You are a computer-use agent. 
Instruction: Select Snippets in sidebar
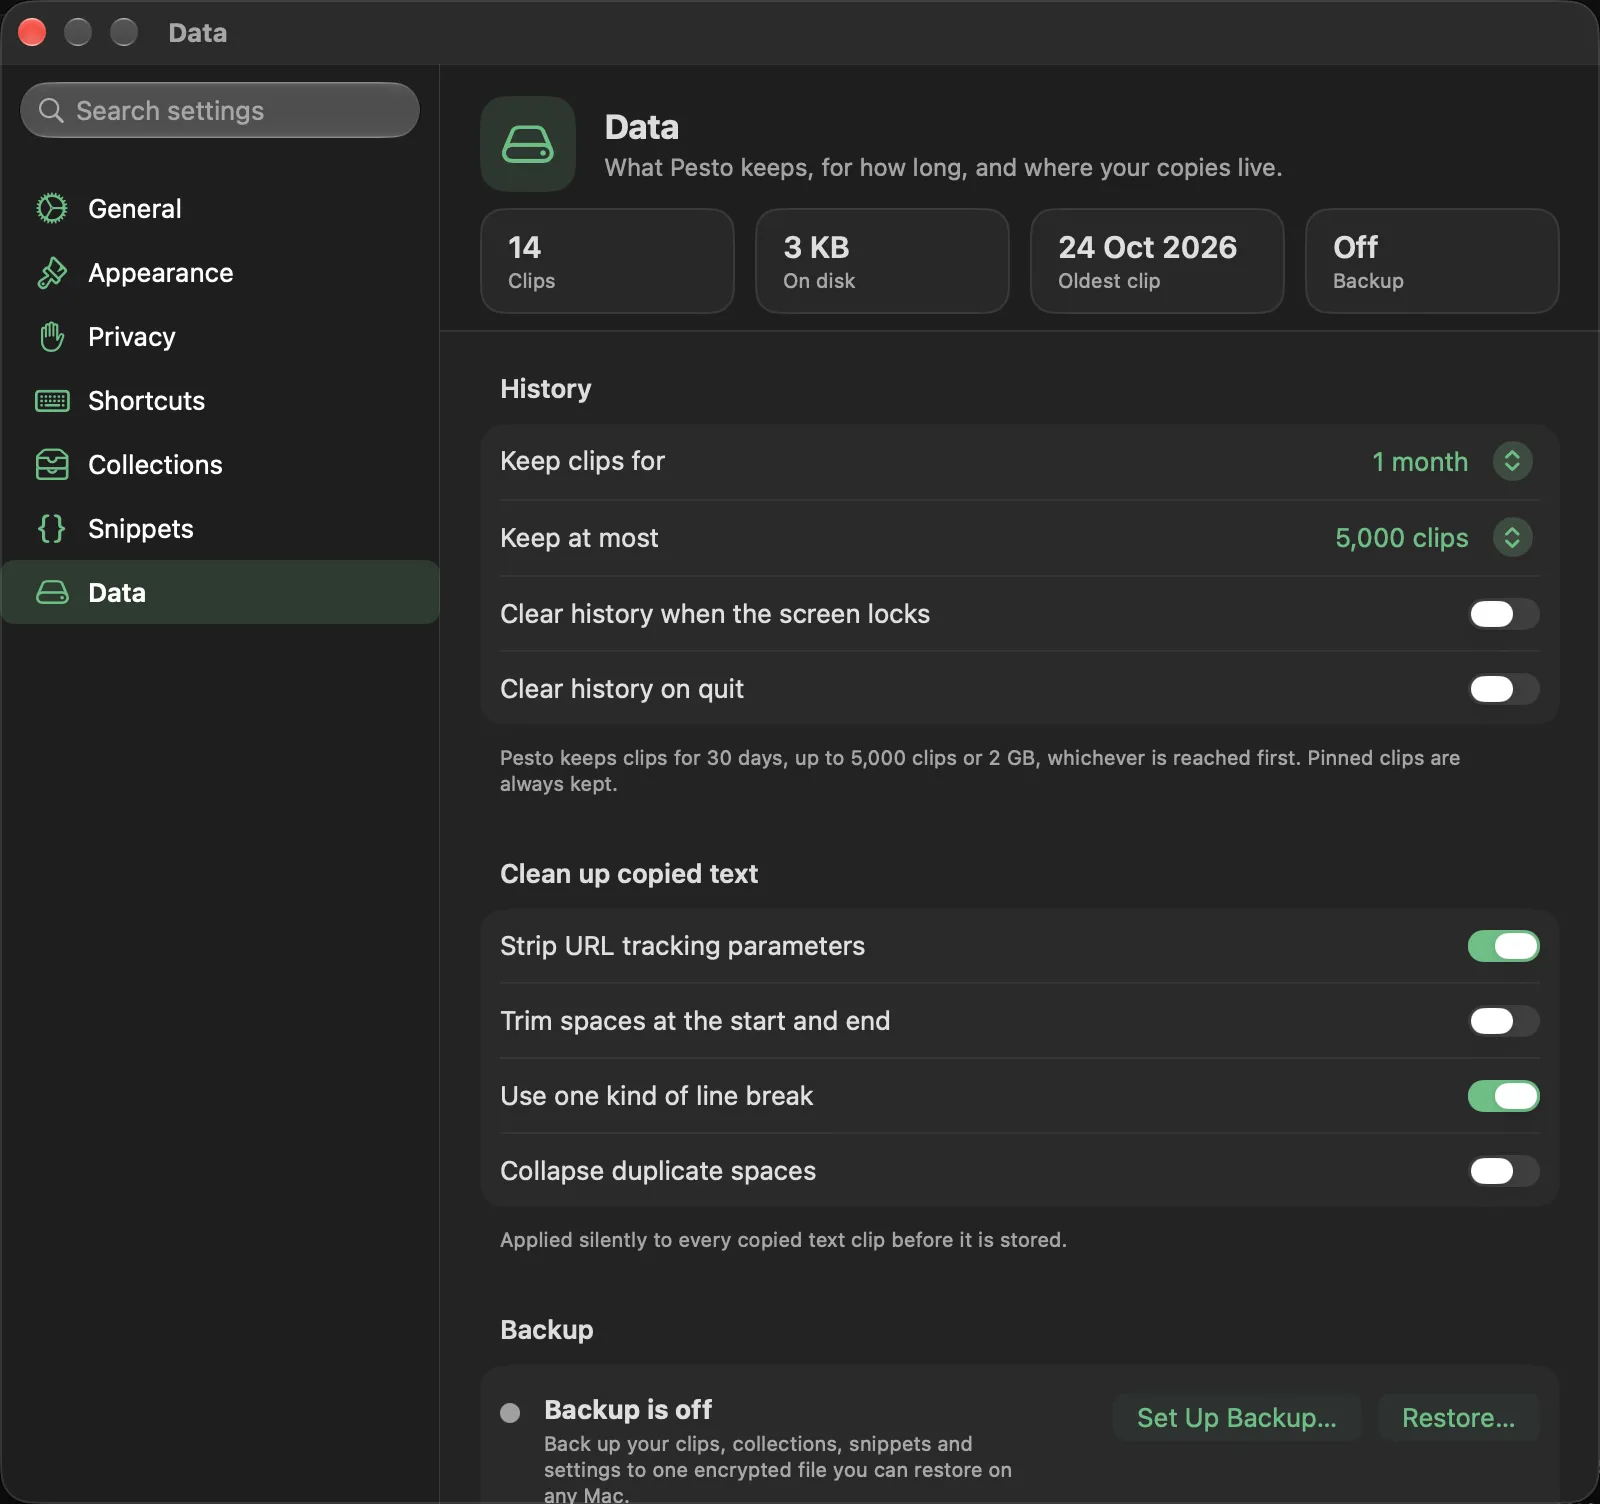(220, 528)
